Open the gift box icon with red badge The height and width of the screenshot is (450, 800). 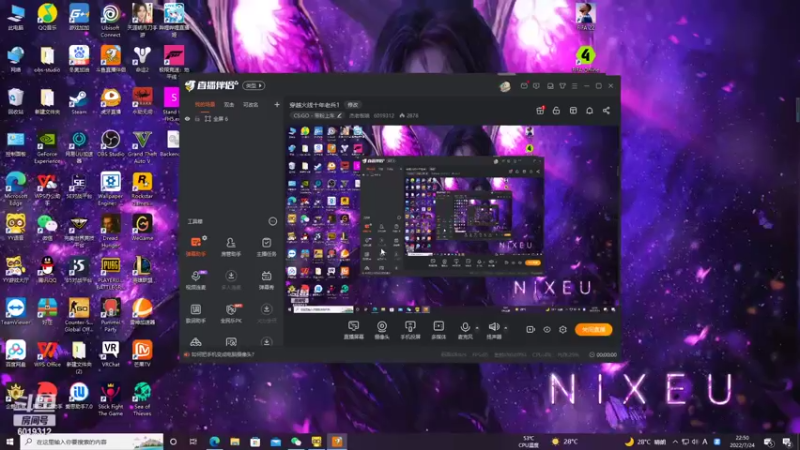tap(540, 110)
